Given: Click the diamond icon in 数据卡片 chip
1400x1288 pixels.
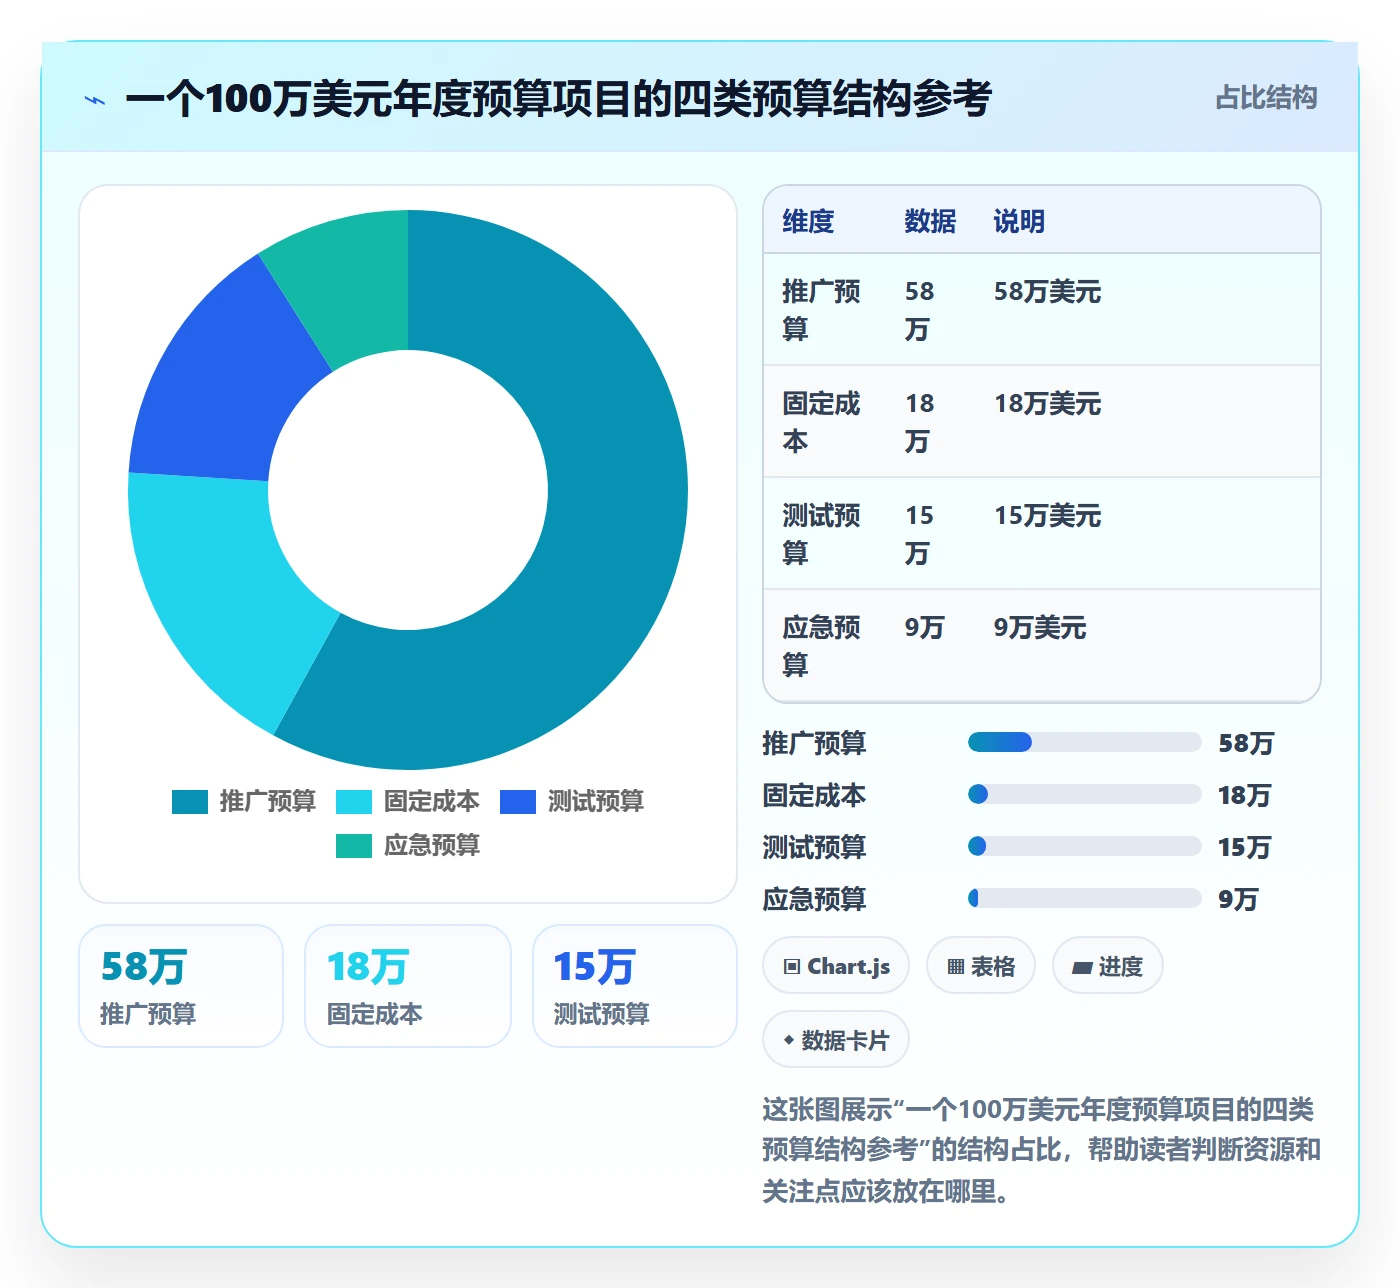Looking at the screenshot, I should (789, 1040).
